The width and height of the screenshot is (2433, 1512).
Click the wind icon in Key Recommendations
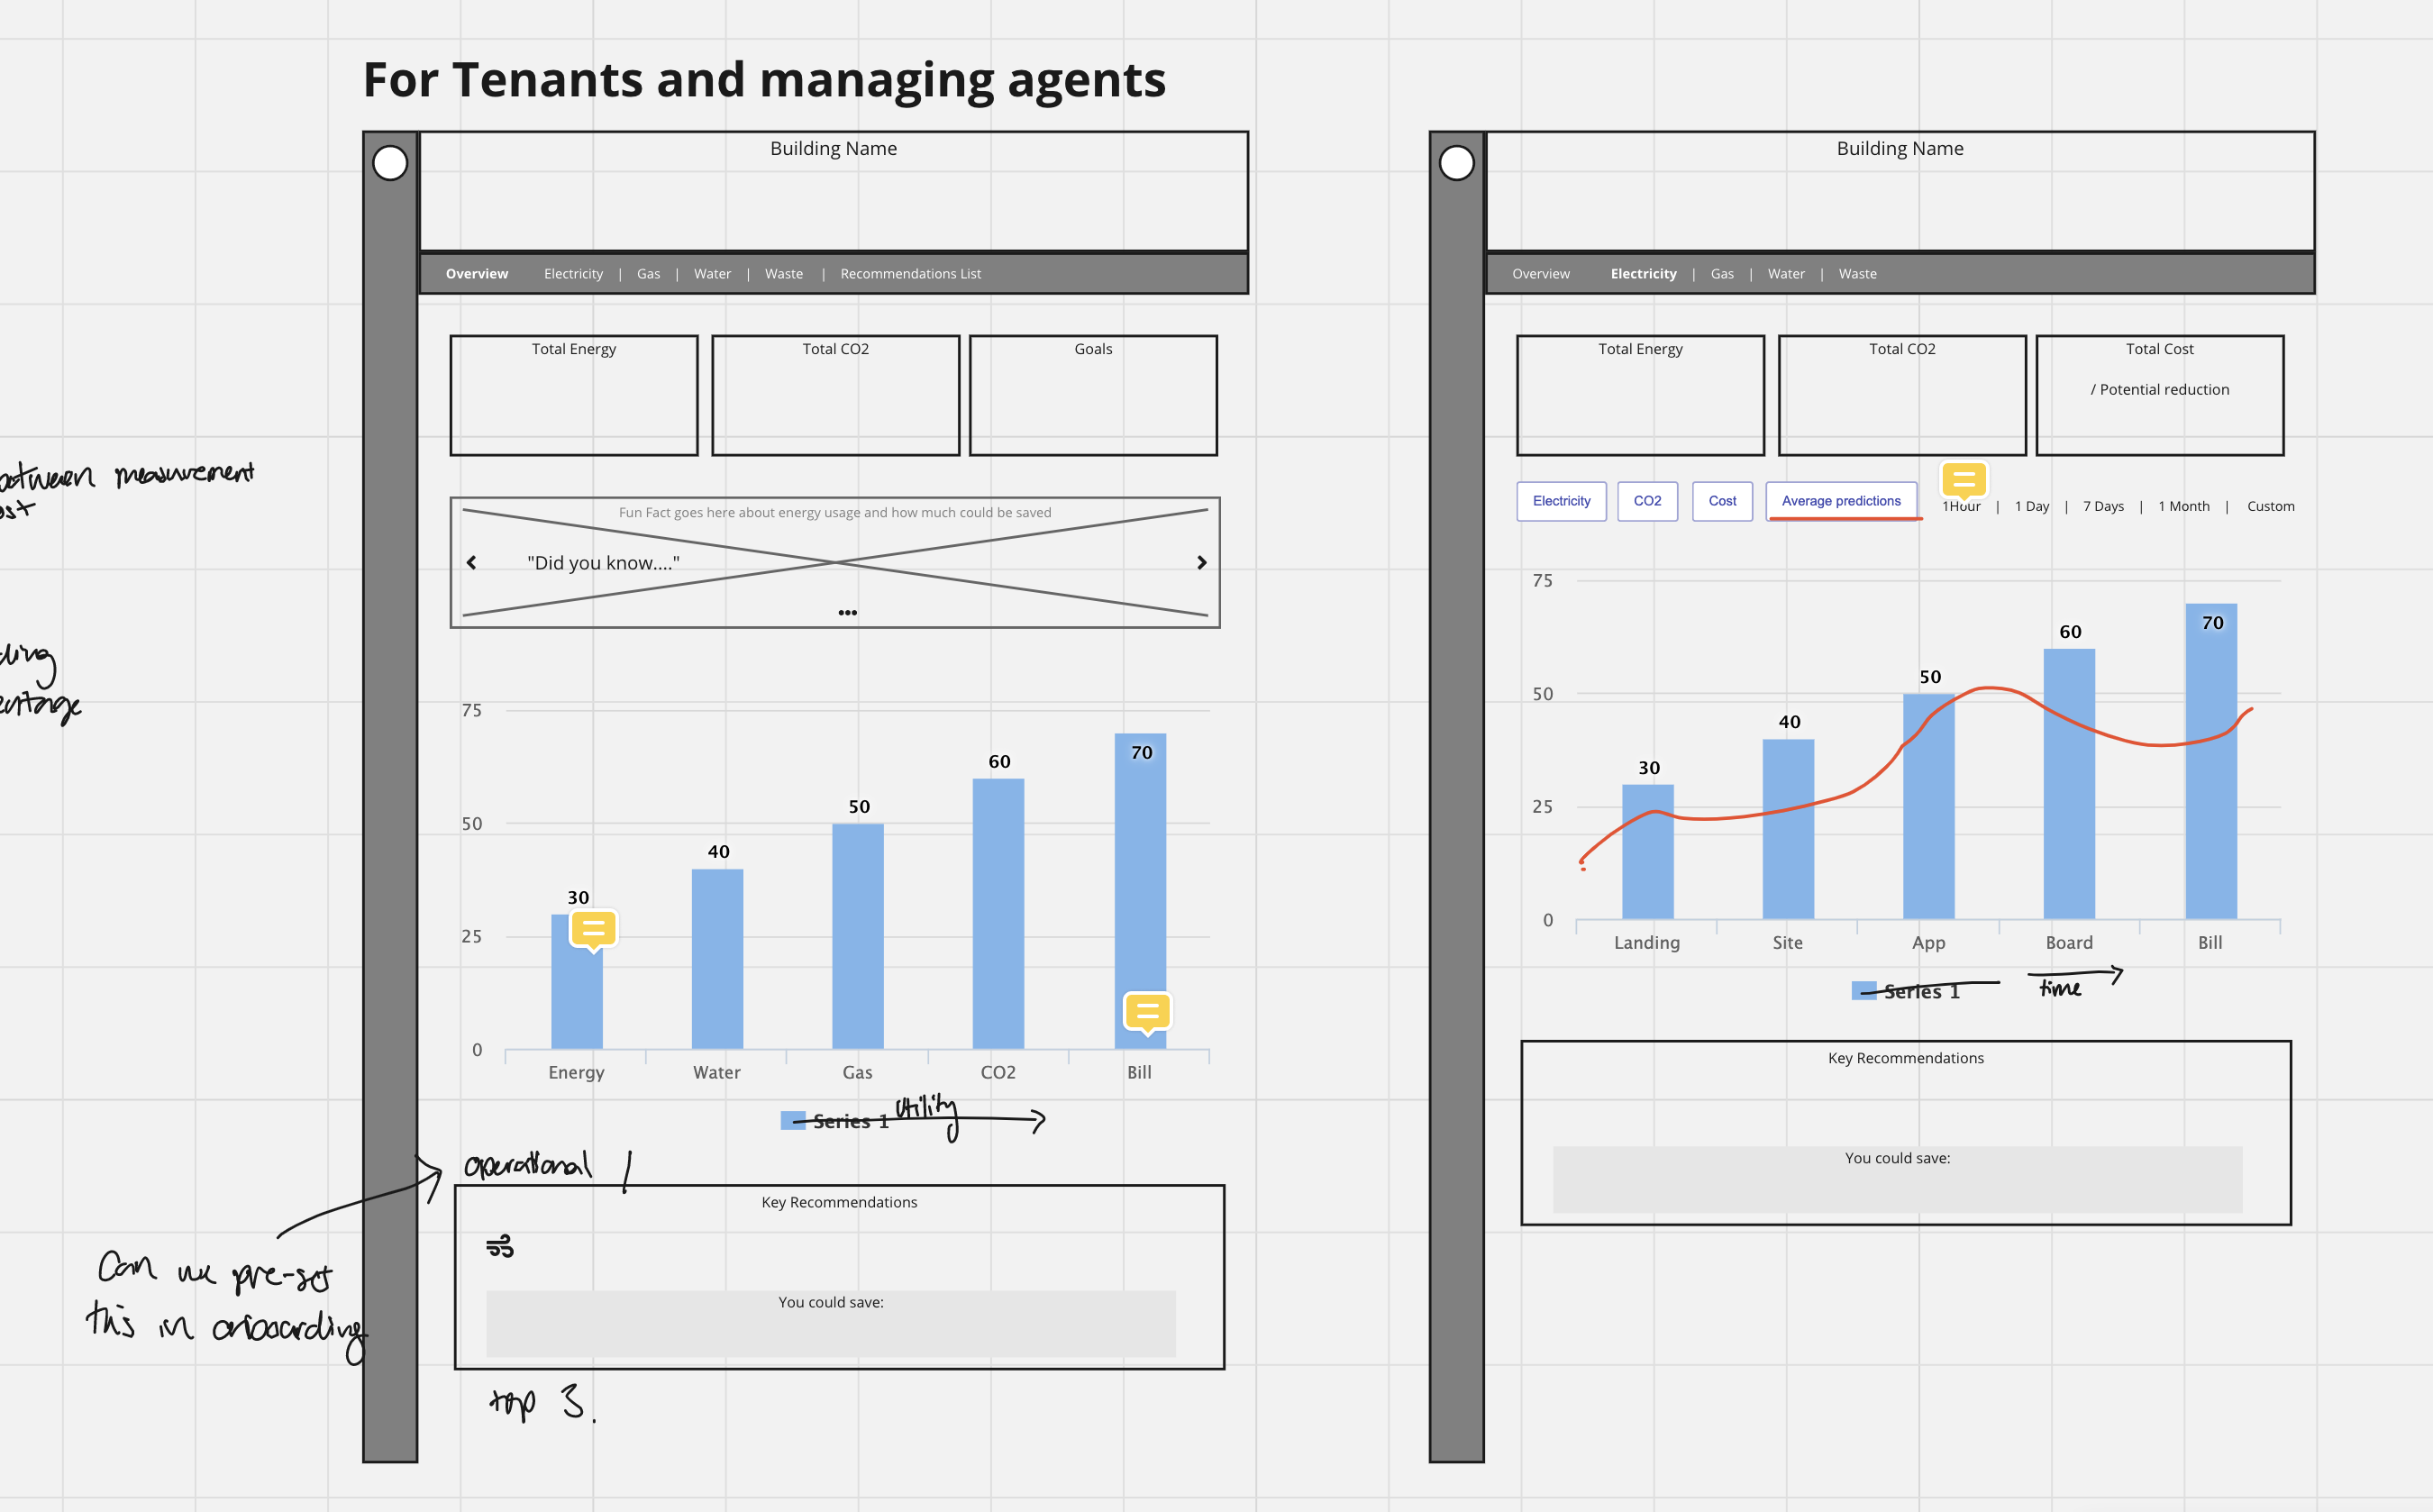click(x=500, y=1246)
